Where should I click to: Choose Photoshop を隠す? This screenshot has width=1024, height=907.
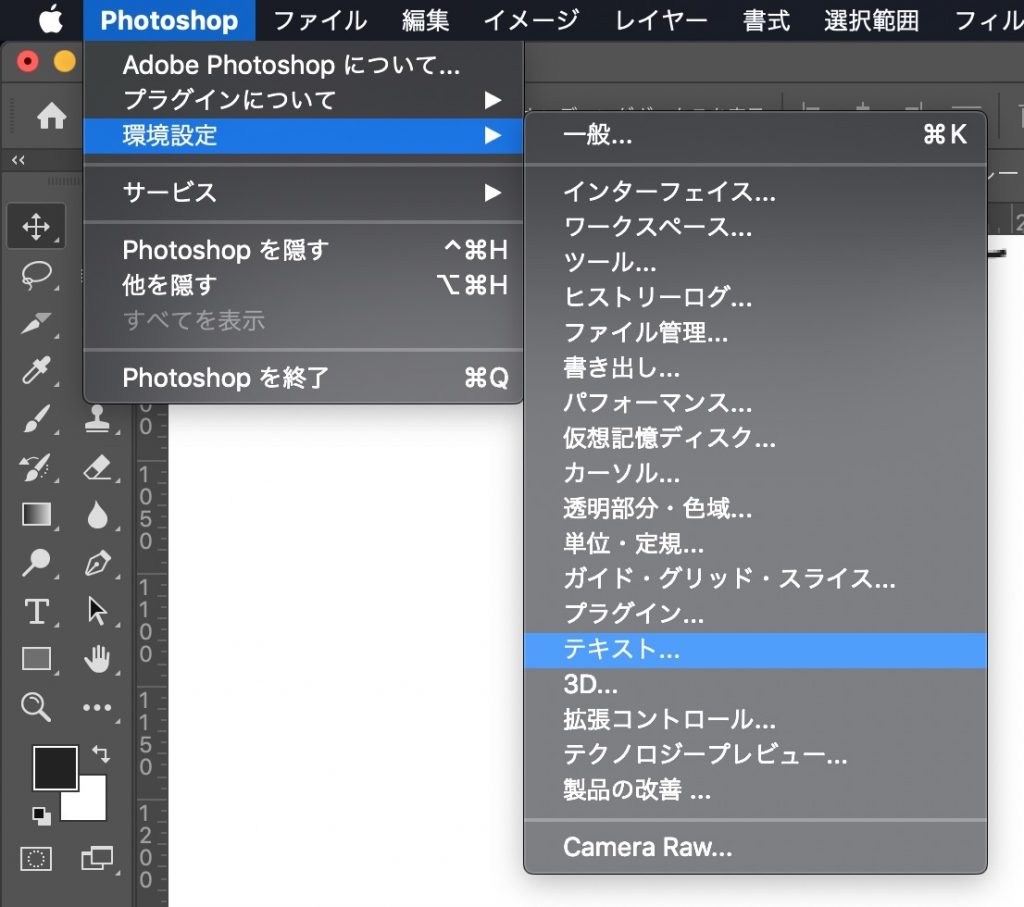304,249
